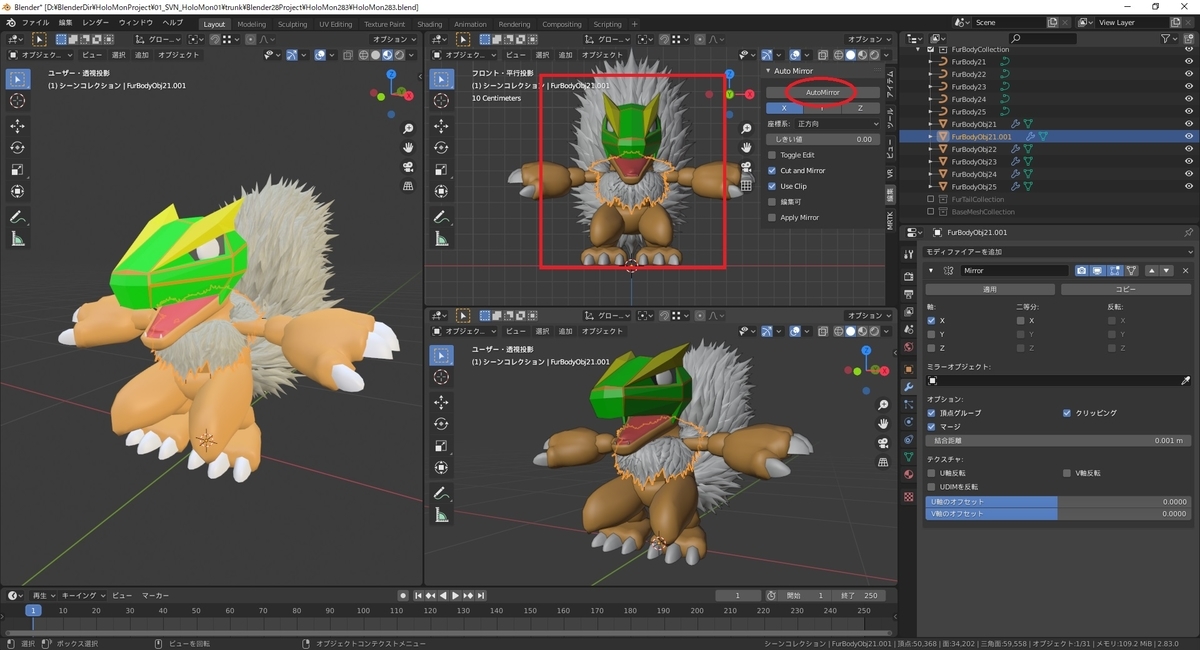Open the Material properties tab

pos(908,475)
